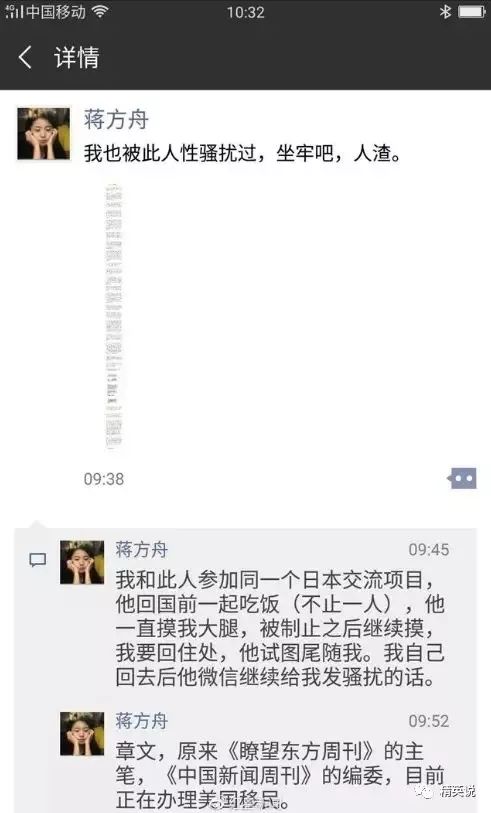The width and height of the screenshot is (491, 813).
Task: Select the main post text about 性骚扰
Action: click(242, 153)
